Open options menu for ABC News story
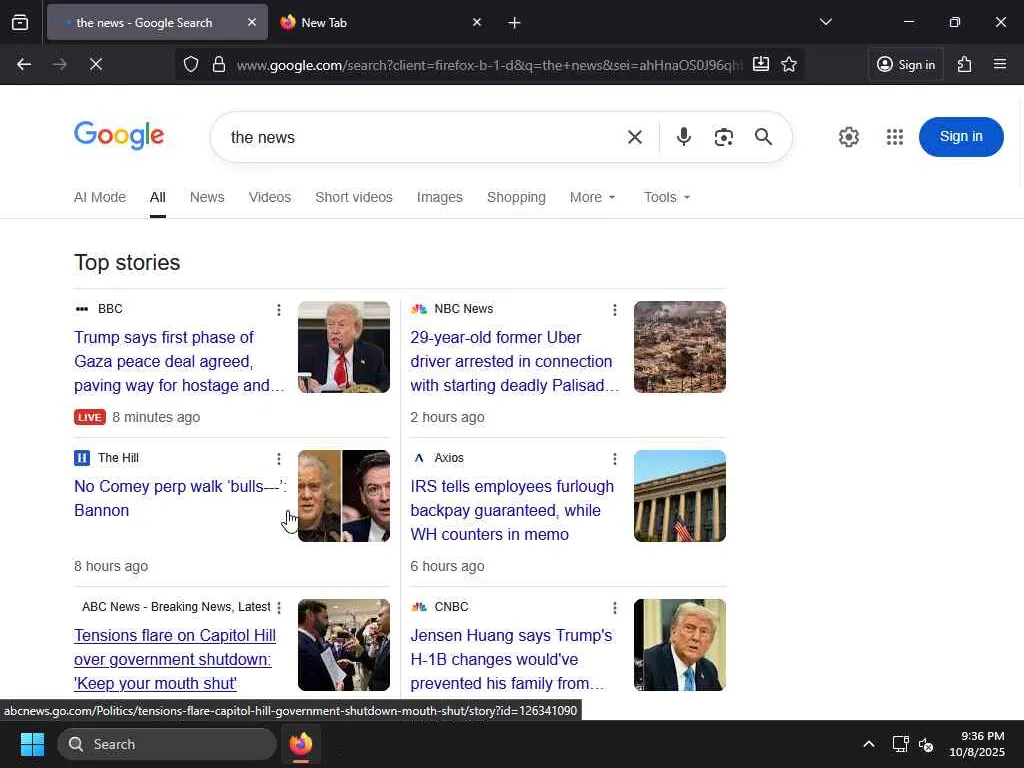Screen dimensions: 1024x768 [x=279, y=608]
